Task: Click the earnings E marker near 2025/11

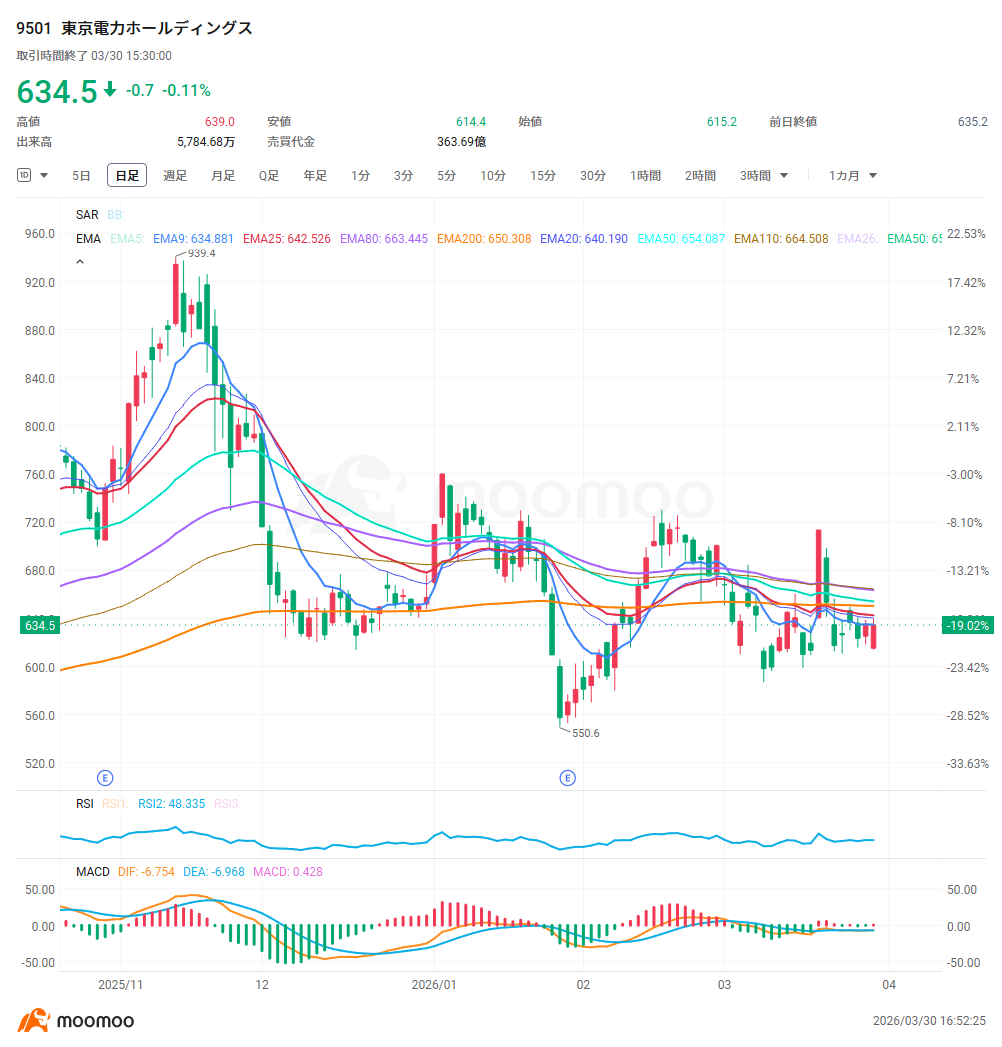Action: tap(105, 778)
